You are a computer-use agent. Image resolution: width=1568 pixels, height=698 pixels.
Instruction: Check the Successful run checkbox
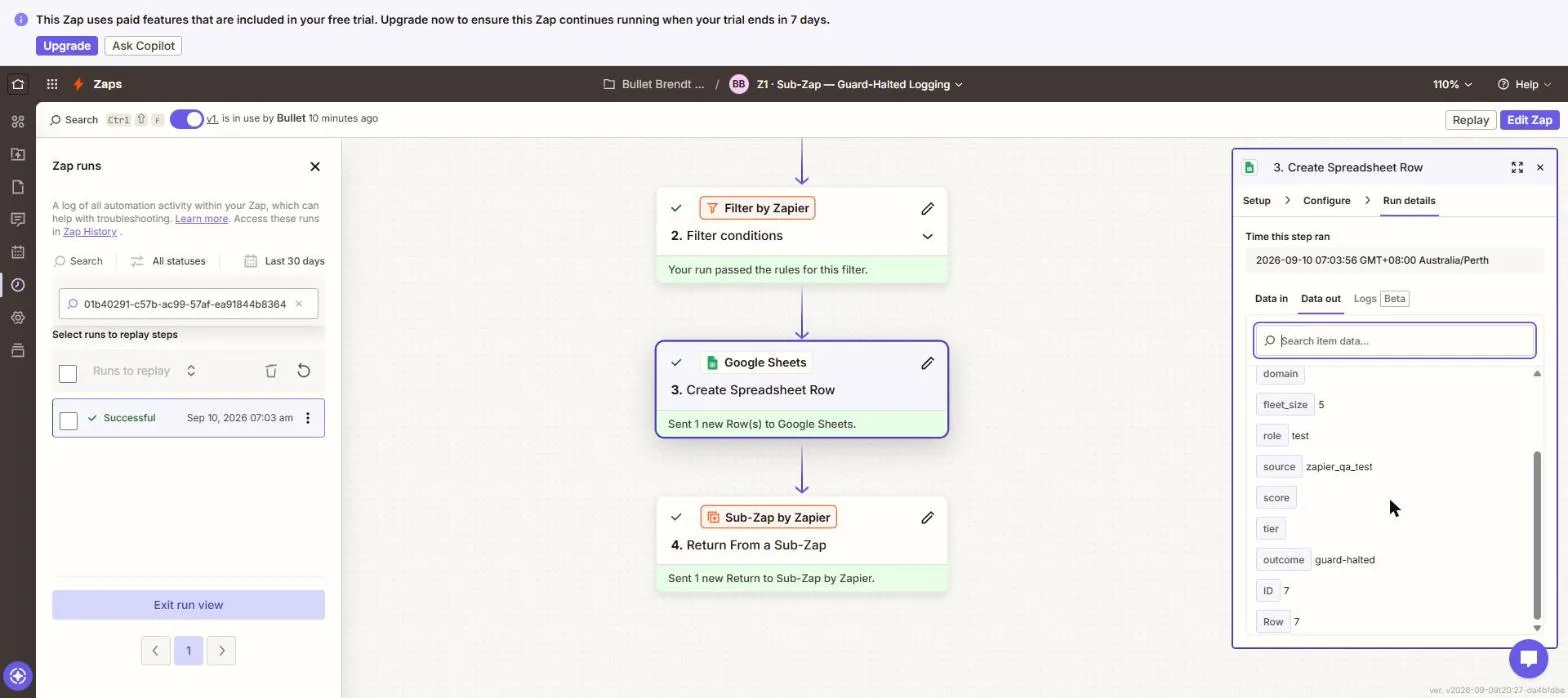coord(68,420)
